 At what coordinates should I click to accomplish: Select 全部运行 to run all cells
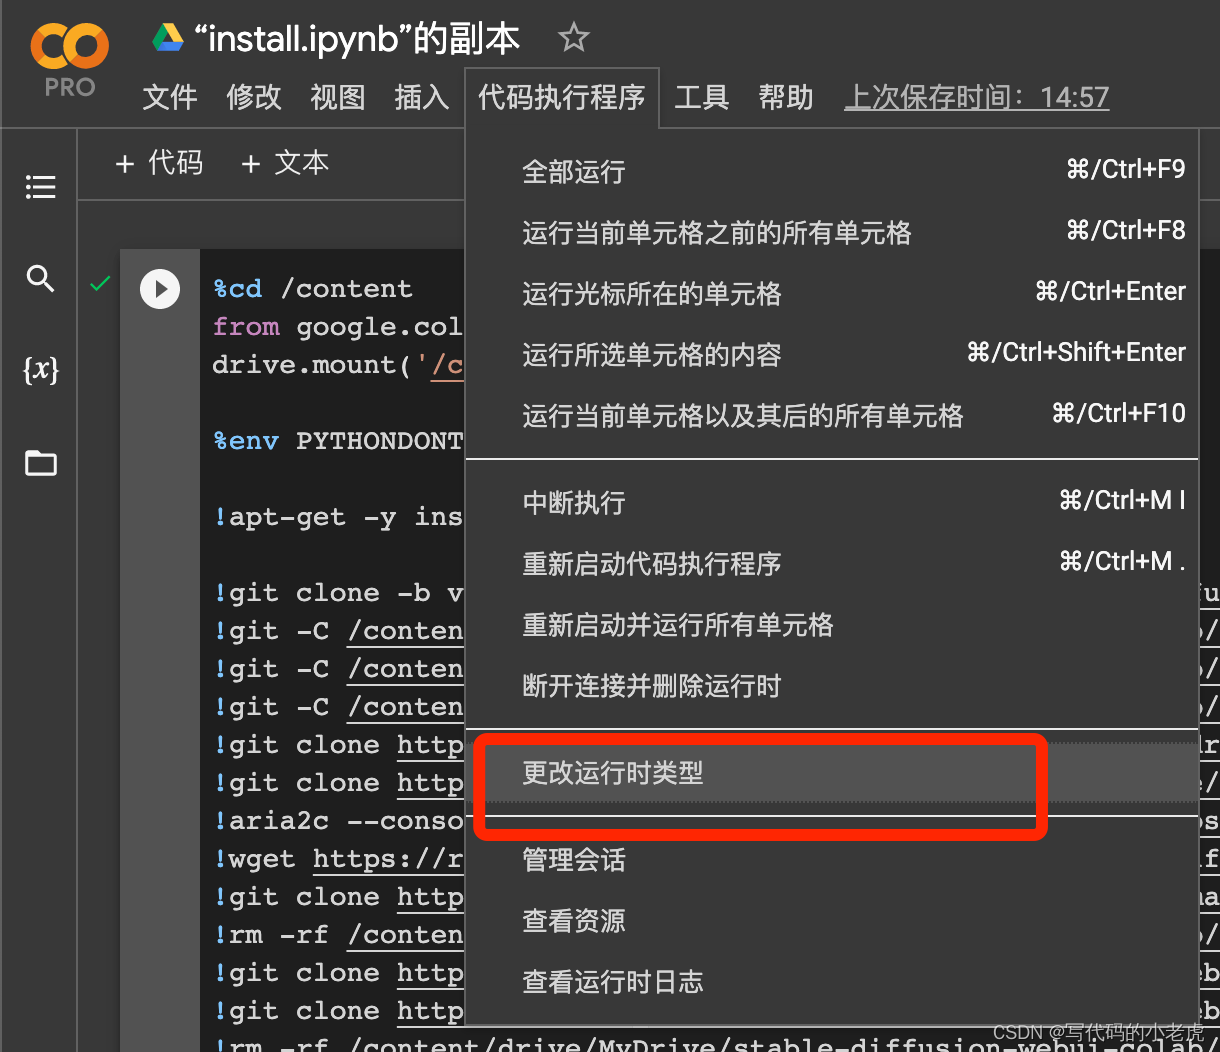(574, 172)
